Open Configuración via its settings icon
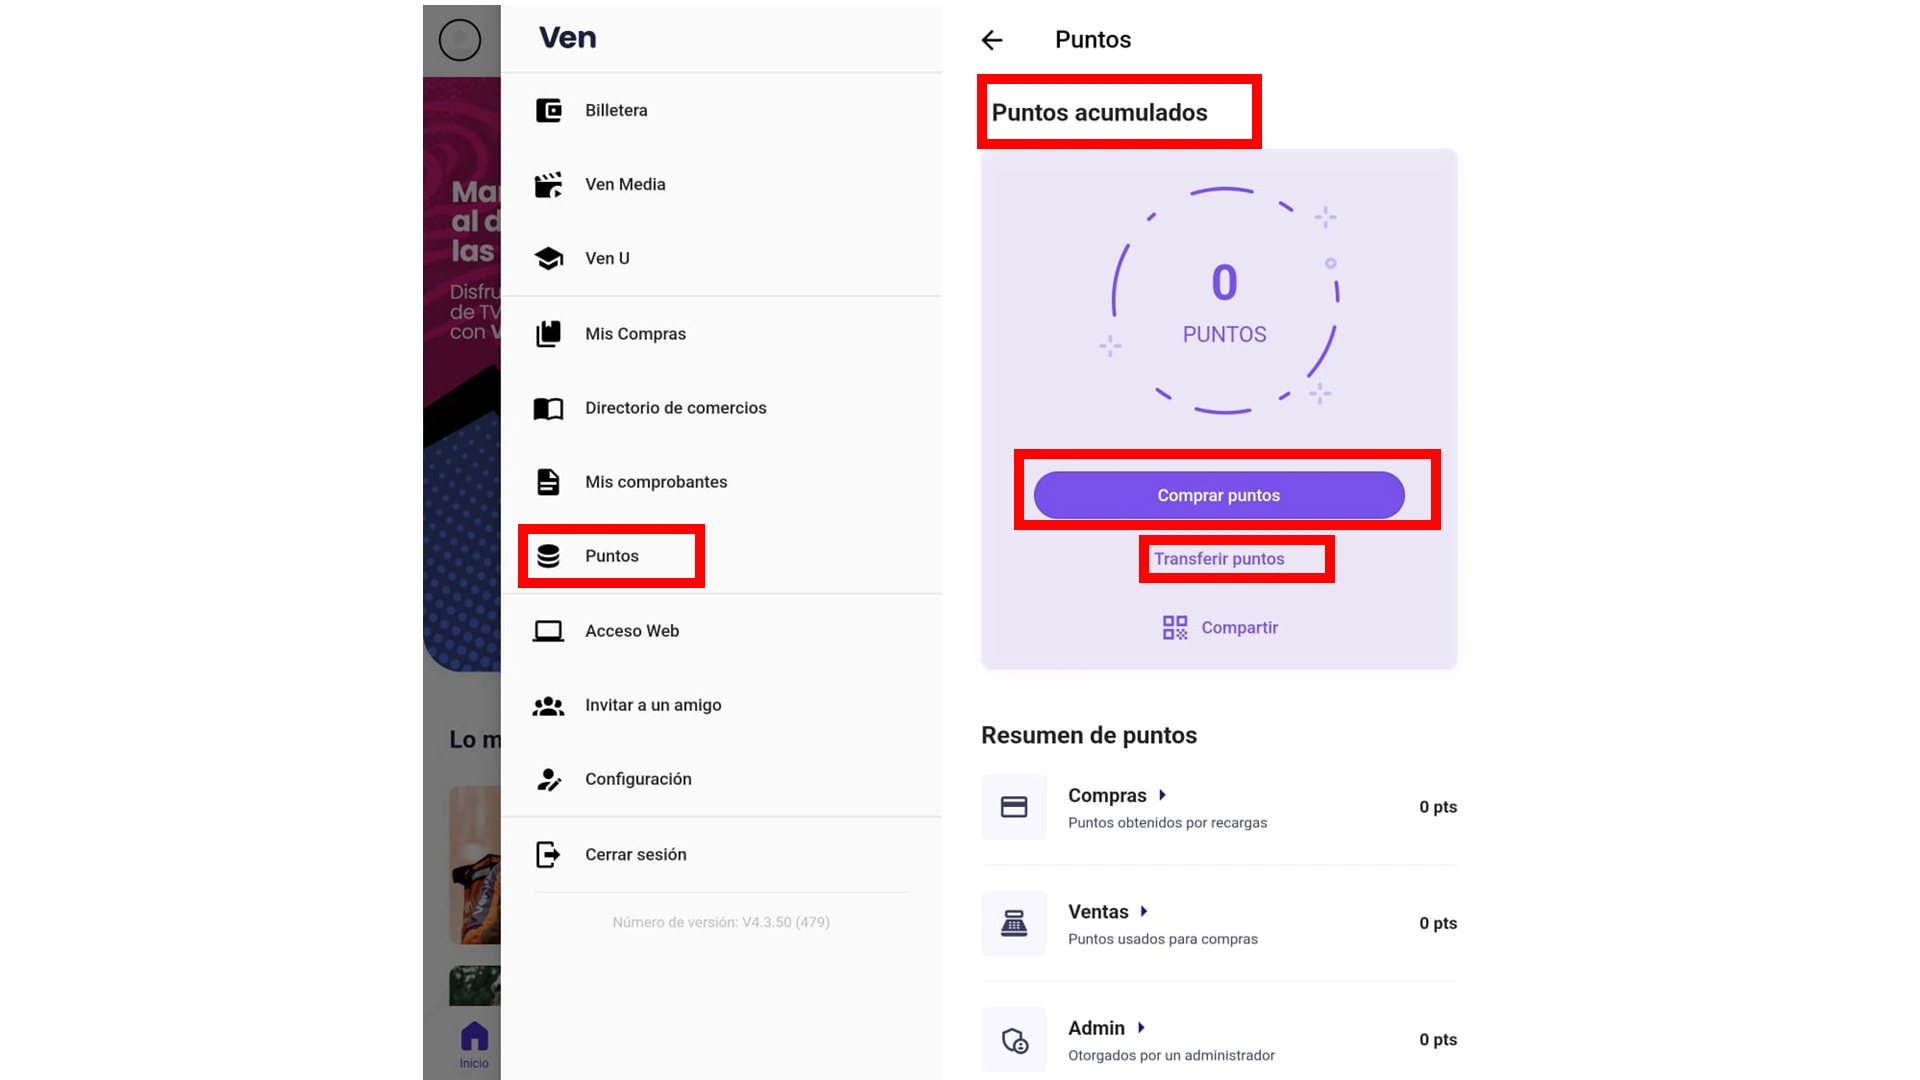Screen dimensions: 1920x1080 549,779
